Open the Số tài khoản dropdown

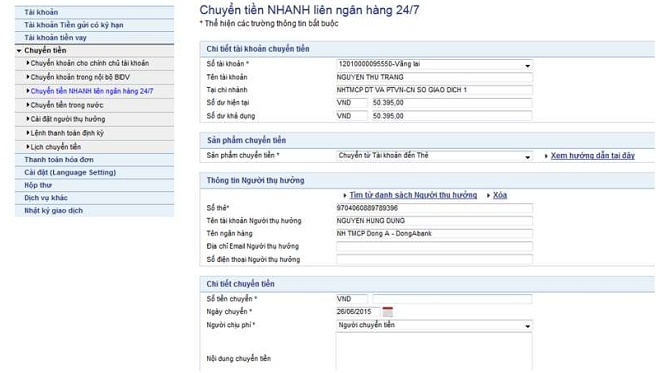click(434, 64)
